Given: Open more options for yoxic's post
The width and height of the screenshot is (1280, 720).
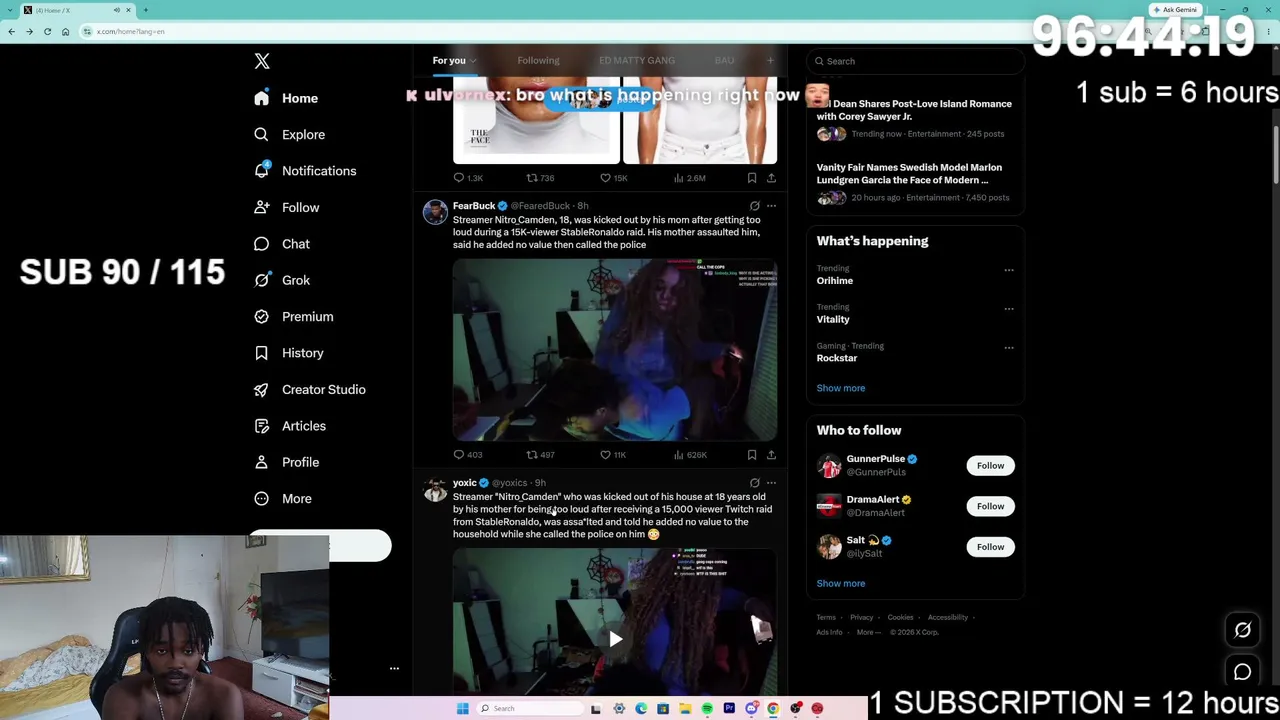Looking at the screenshot, I should point(771,483).
